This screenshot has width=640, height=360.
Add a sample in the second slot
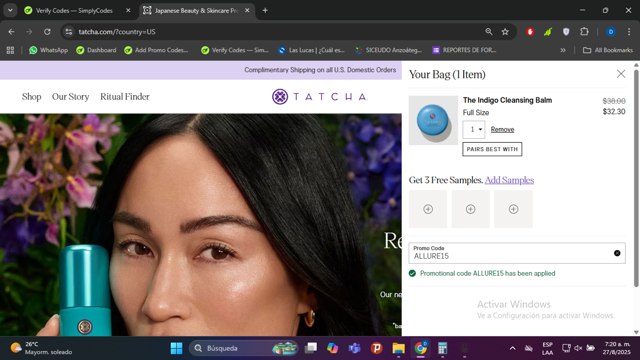pos(471,209)
